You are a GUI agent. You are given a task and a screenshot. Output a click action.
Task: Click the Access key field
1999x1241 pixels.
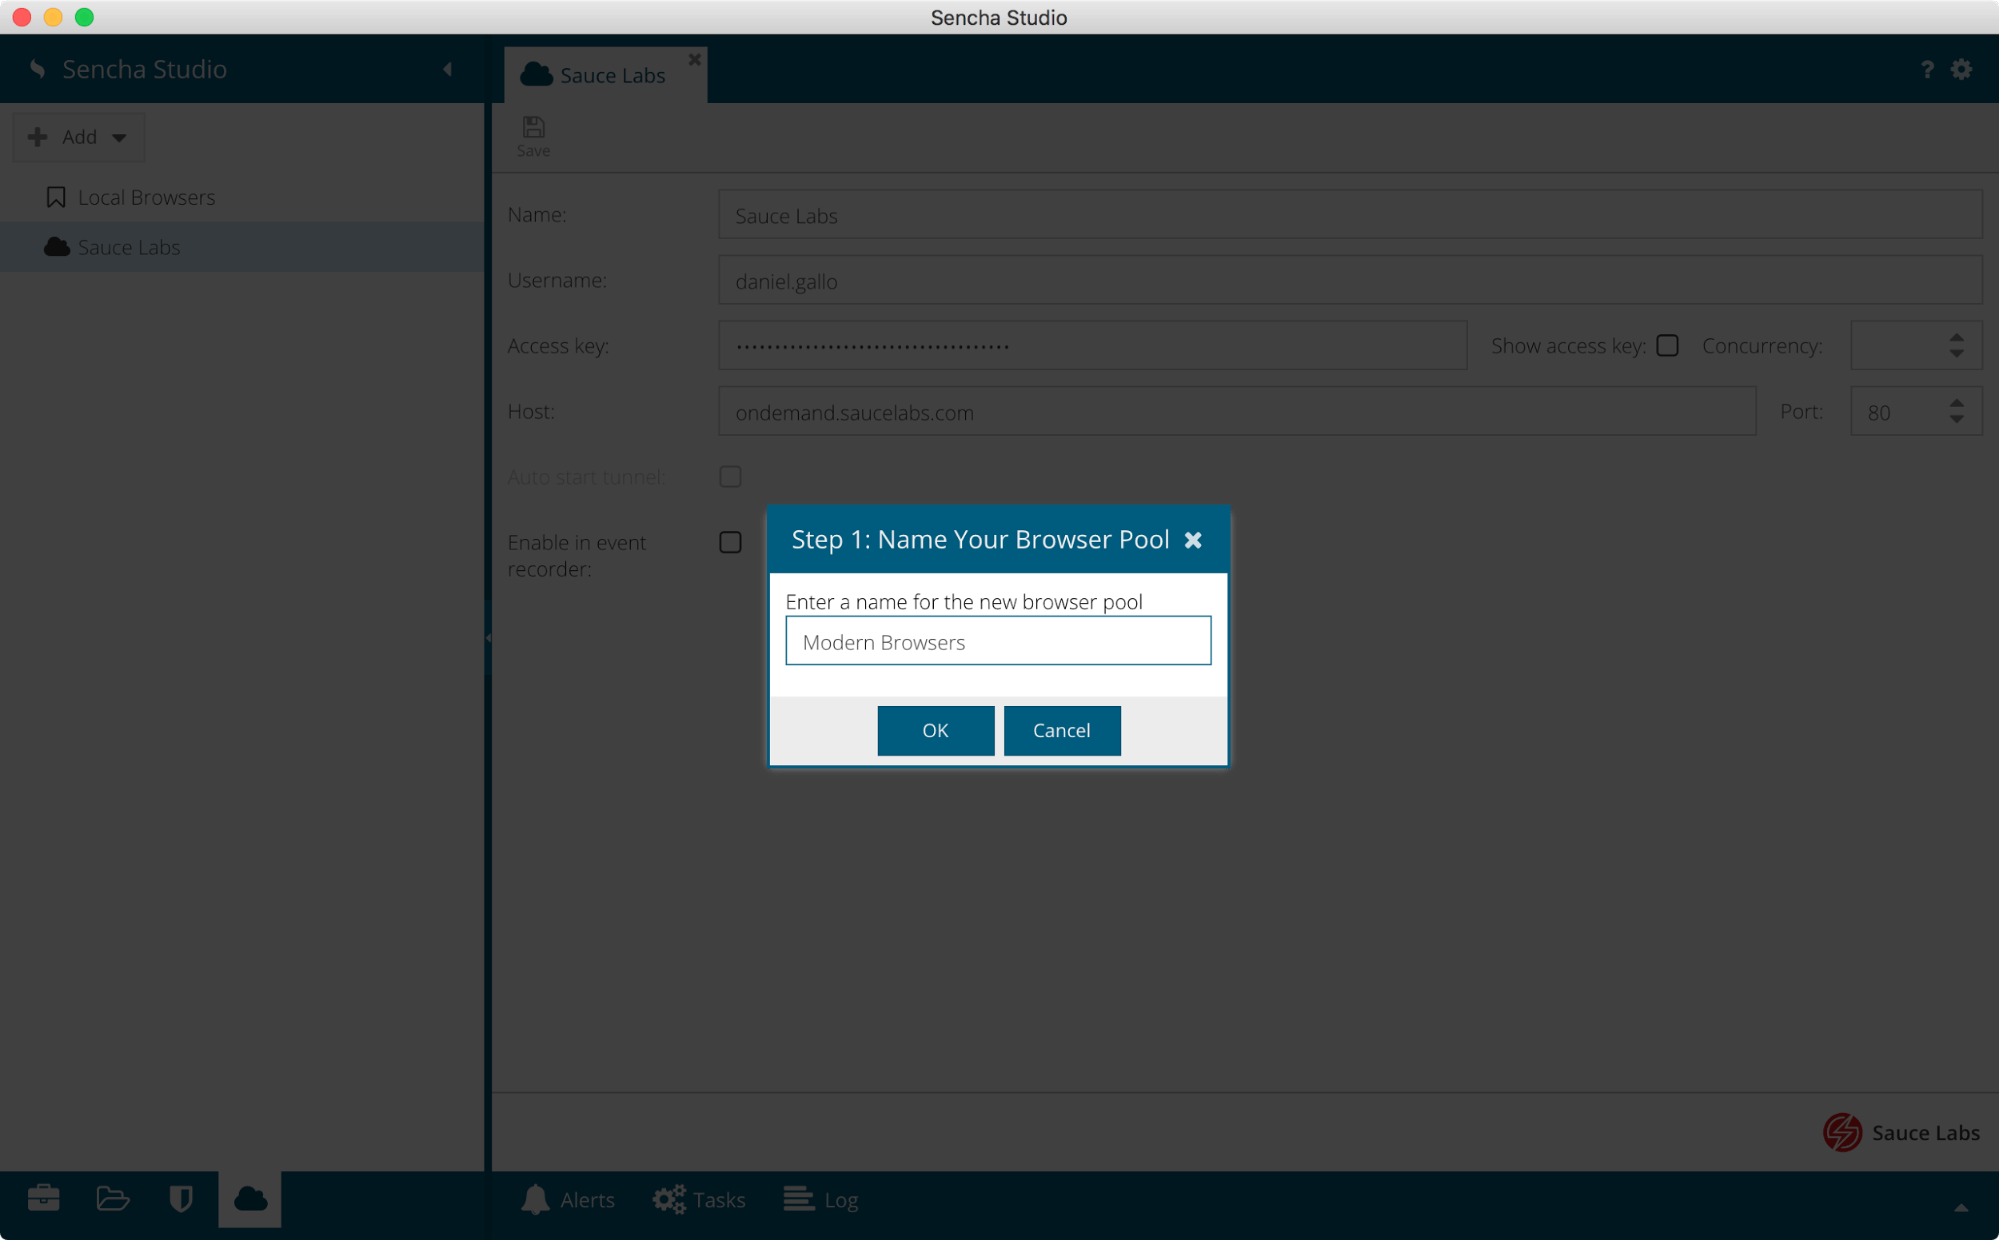[1092, 346]
